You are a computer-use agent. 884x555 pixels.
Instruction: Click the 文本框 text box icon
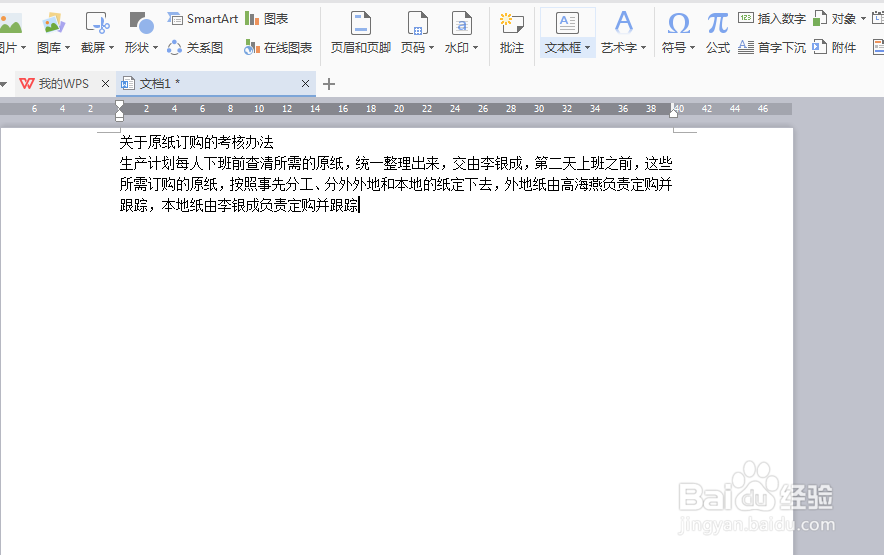(x=567, y=23)
